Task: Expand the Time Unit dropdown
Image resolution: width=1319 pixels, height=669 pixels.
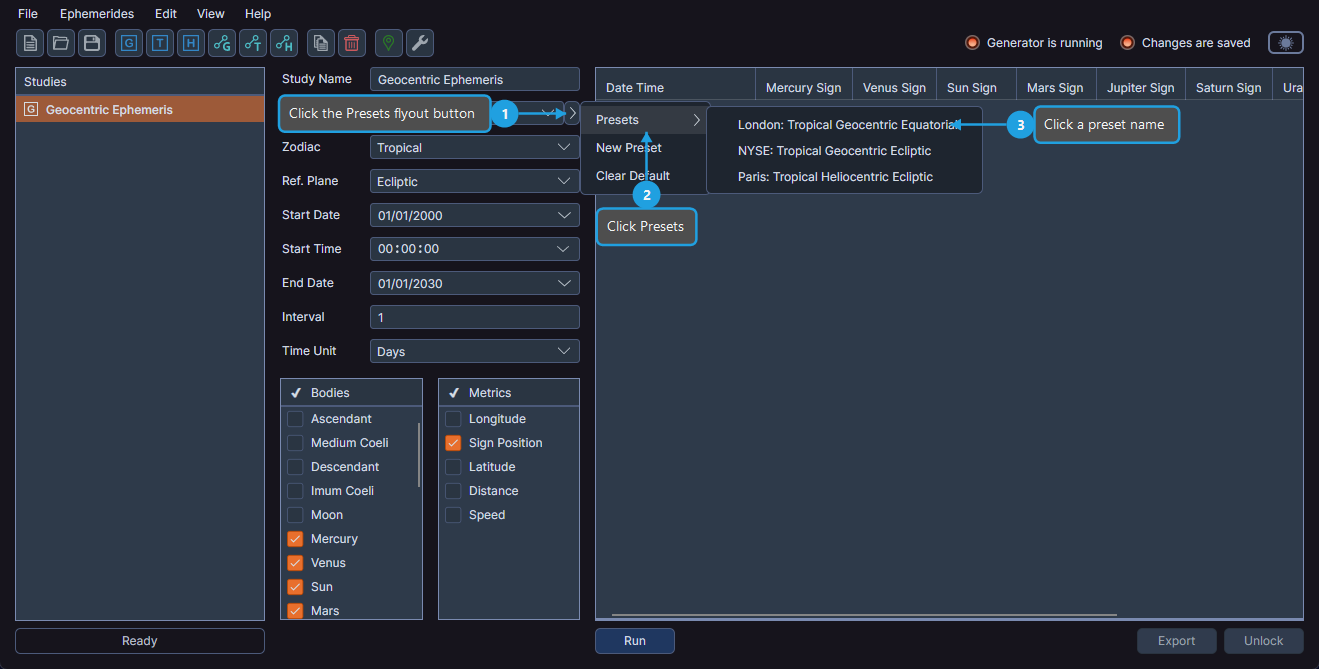Action: 474,350
